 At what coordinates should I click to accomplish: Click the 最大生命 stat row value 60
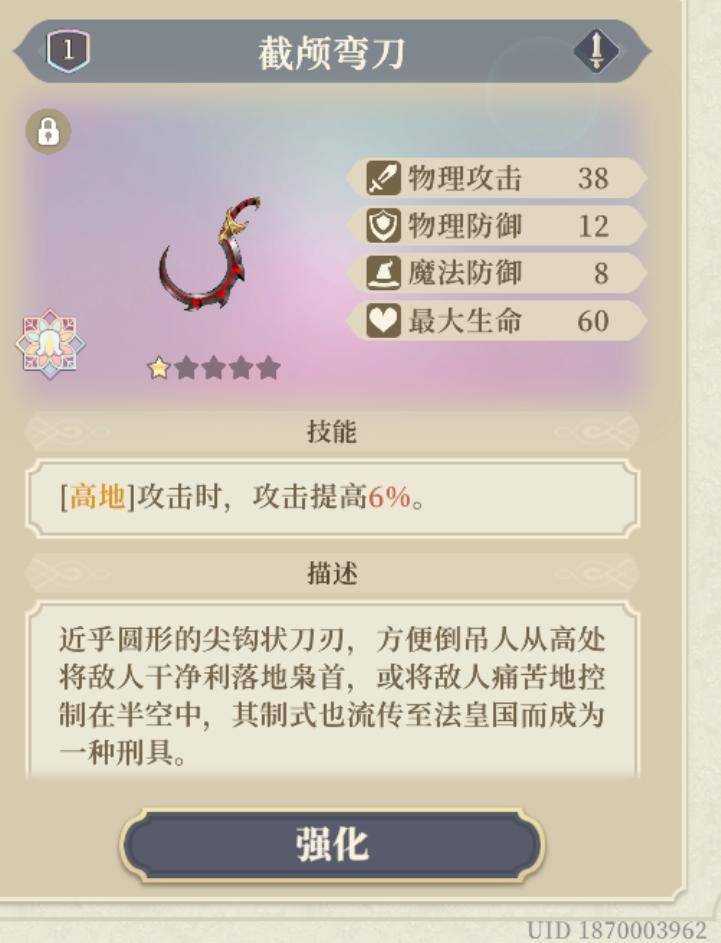click(x=593, y=321)
